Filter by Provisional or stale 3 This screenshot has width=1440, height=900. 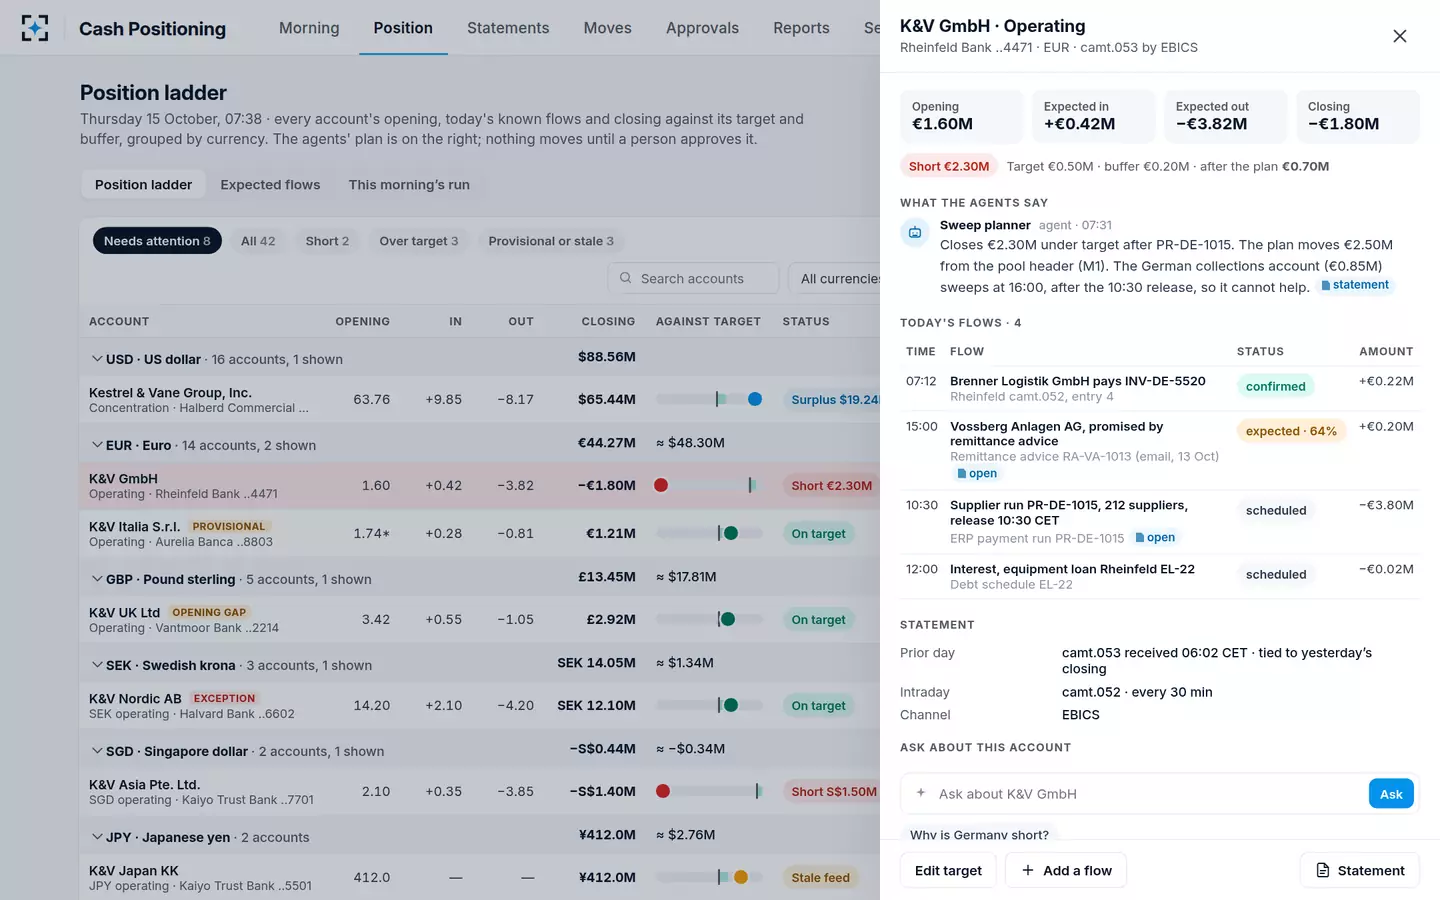pos(551,241)
